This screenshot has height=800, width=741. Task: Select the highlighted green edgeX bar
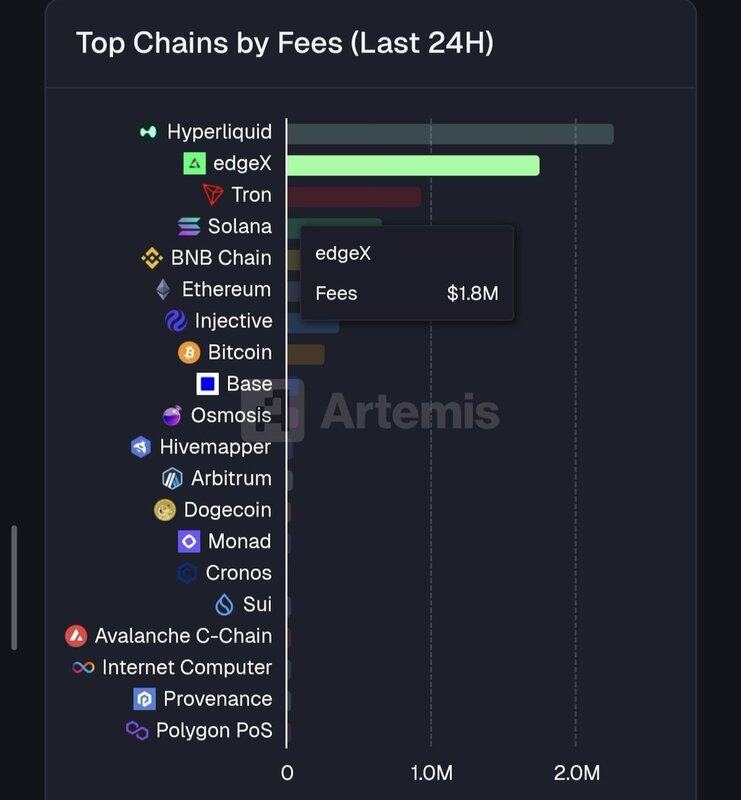413,165
